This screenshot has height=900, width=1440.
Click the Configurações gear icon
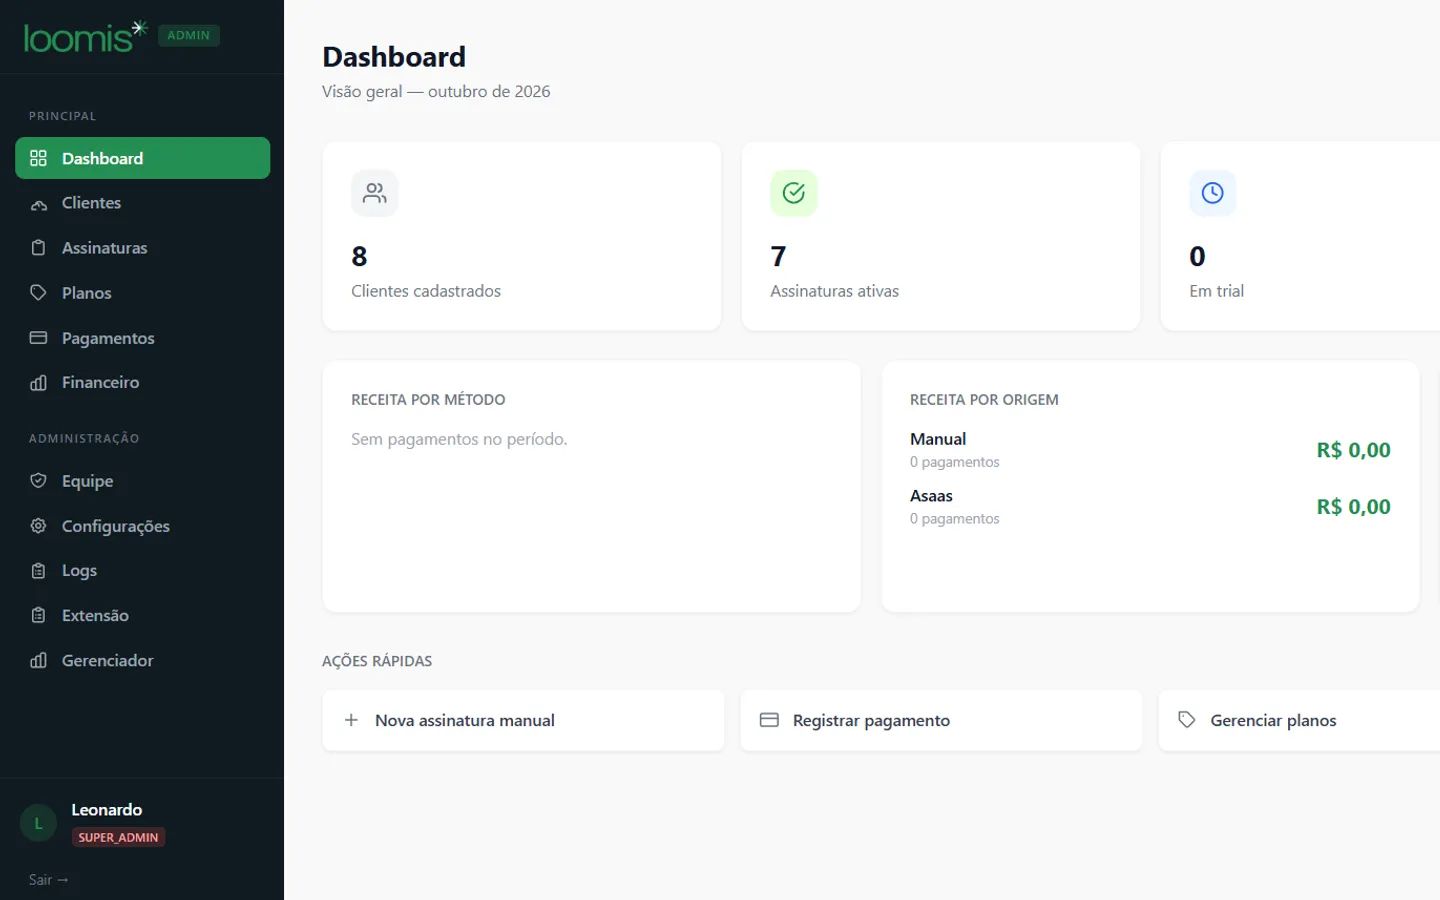pyautogui.click(x=38, y=526)
